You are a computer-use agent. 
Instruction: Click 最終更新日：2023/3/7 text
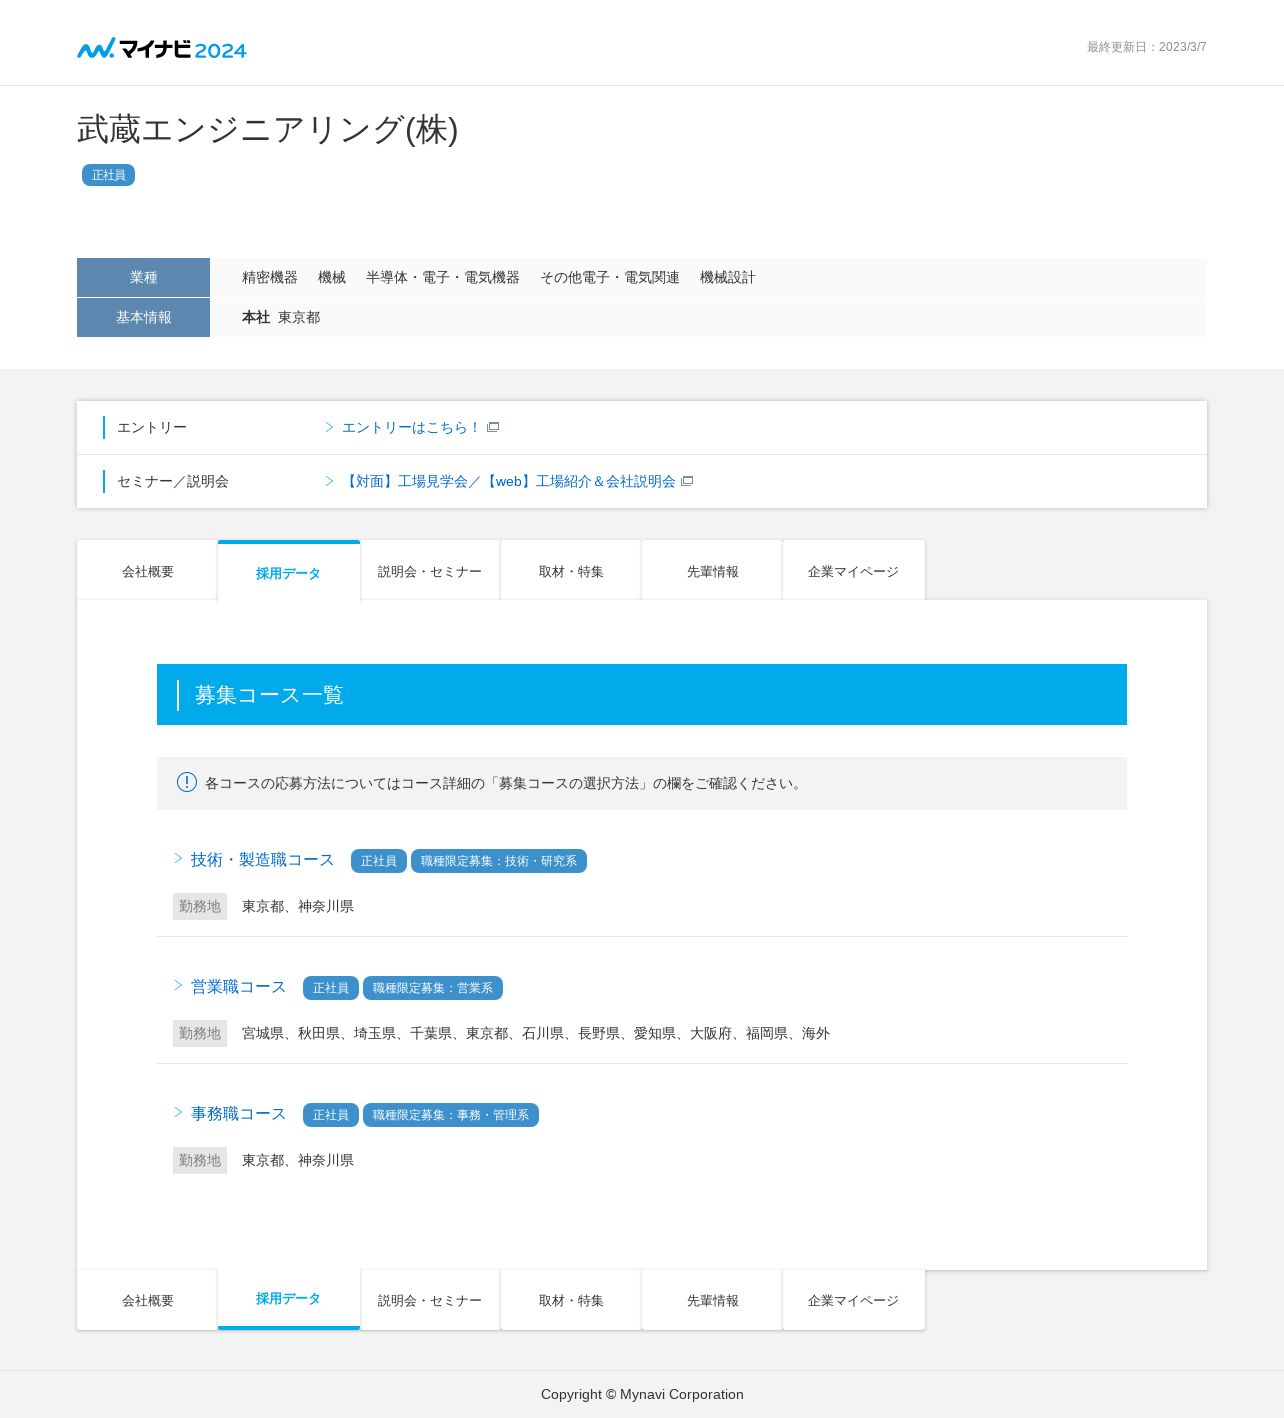tap(1147, 47)
